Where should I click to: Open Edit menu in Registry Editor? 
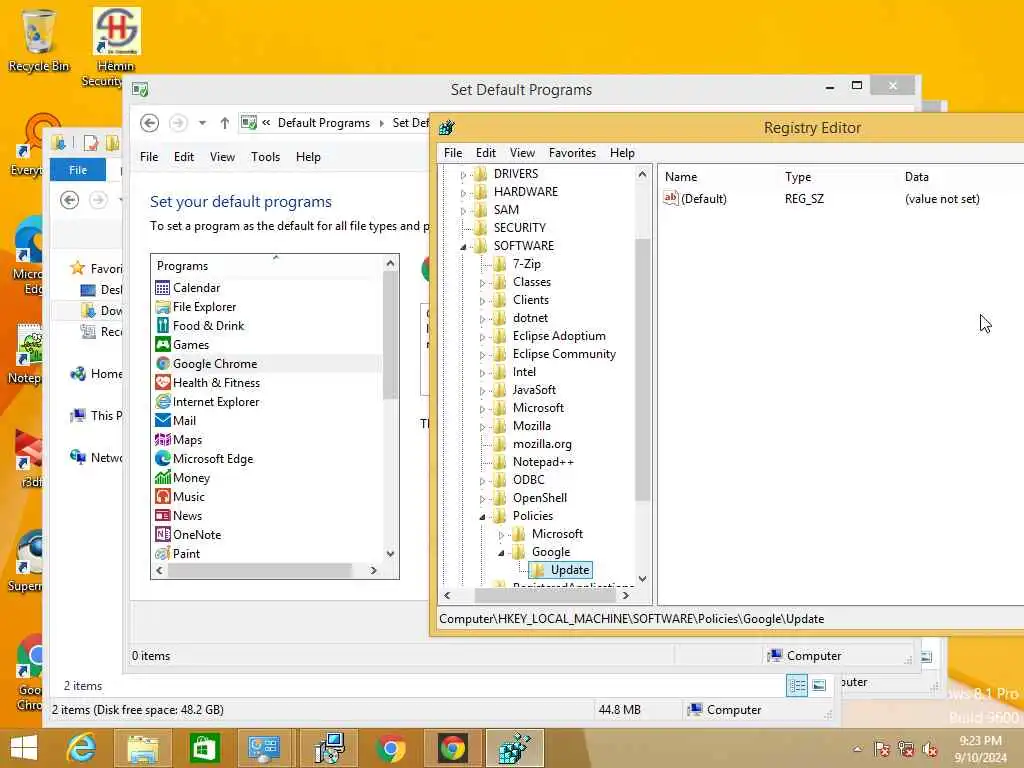[x=485, y=153]
